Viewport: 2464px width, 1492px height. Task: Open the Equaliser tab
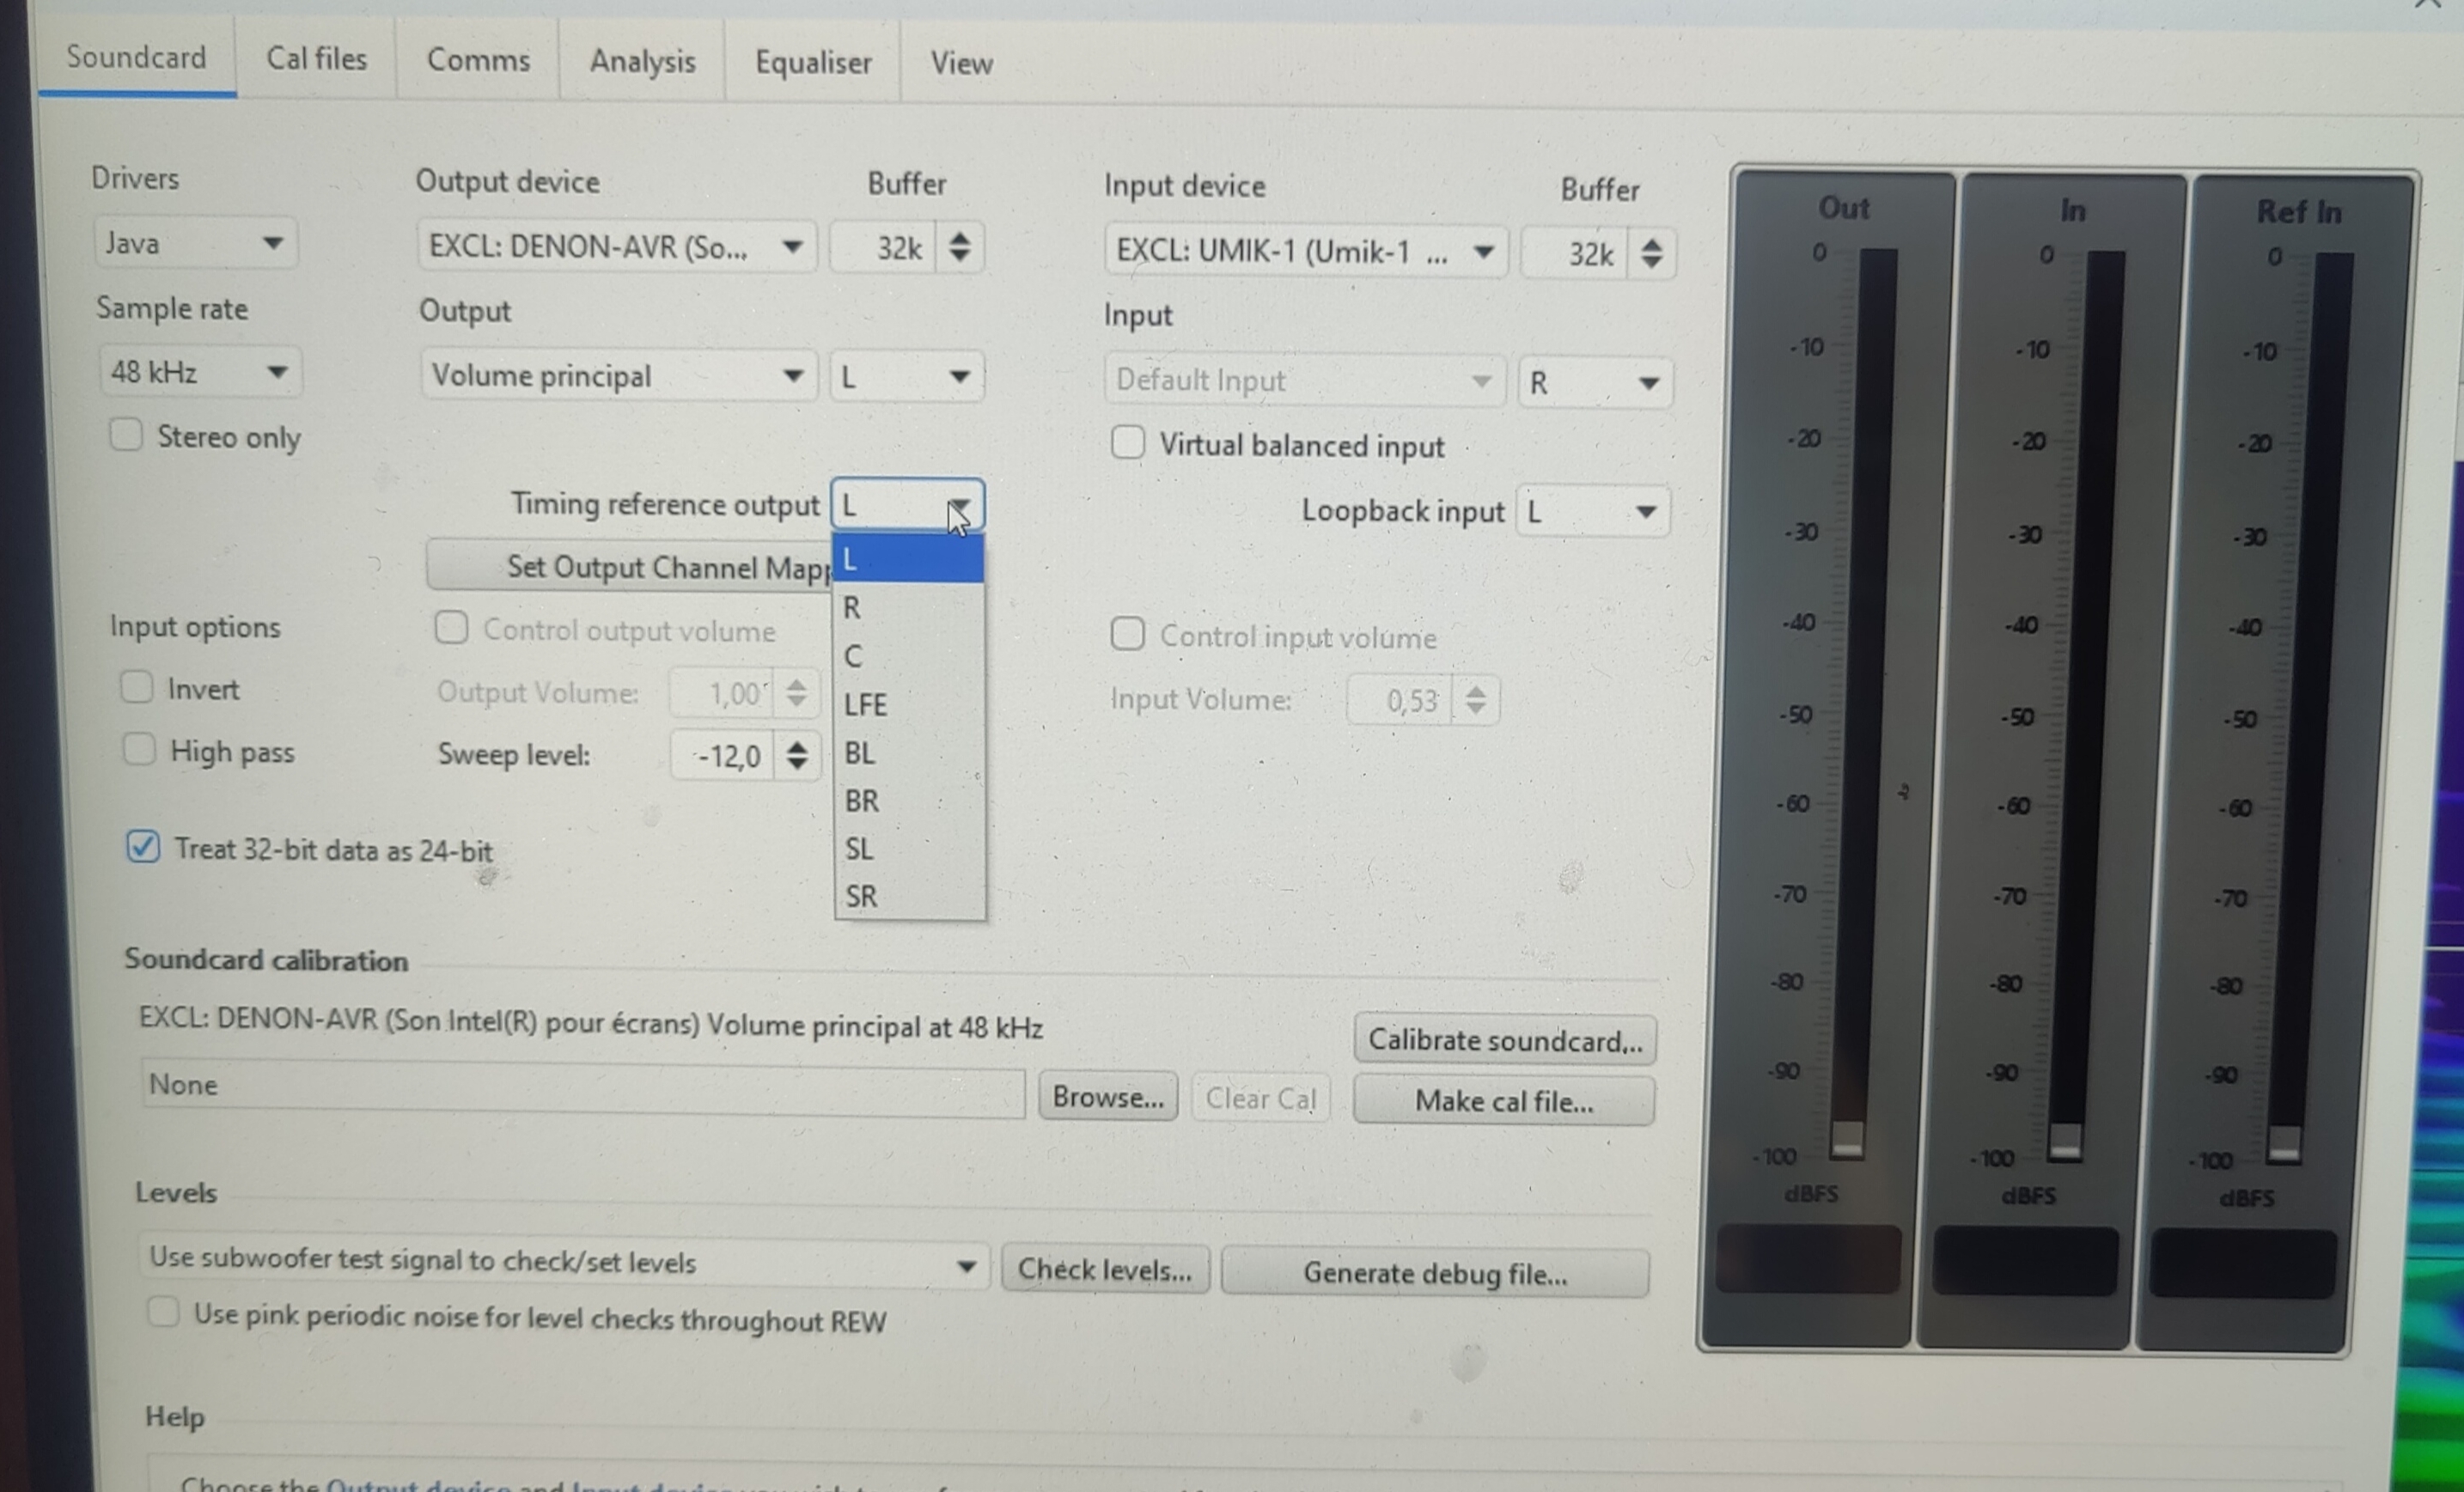812,62
